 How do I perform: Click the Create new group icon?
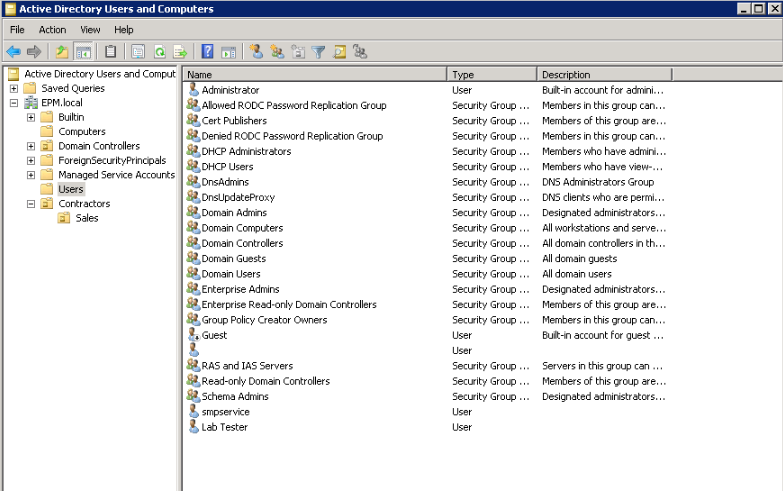coord(277,51)
